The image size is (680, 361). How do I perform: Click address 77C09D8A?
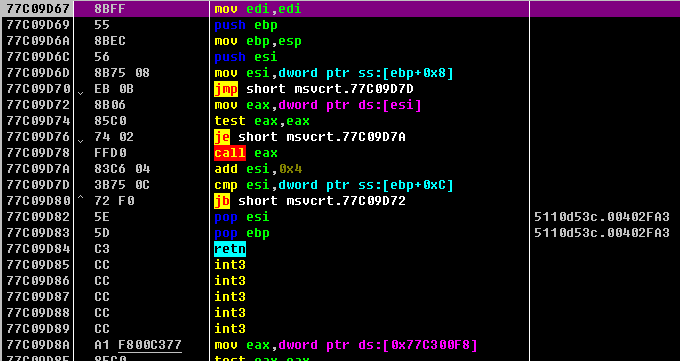click(38, 346)
